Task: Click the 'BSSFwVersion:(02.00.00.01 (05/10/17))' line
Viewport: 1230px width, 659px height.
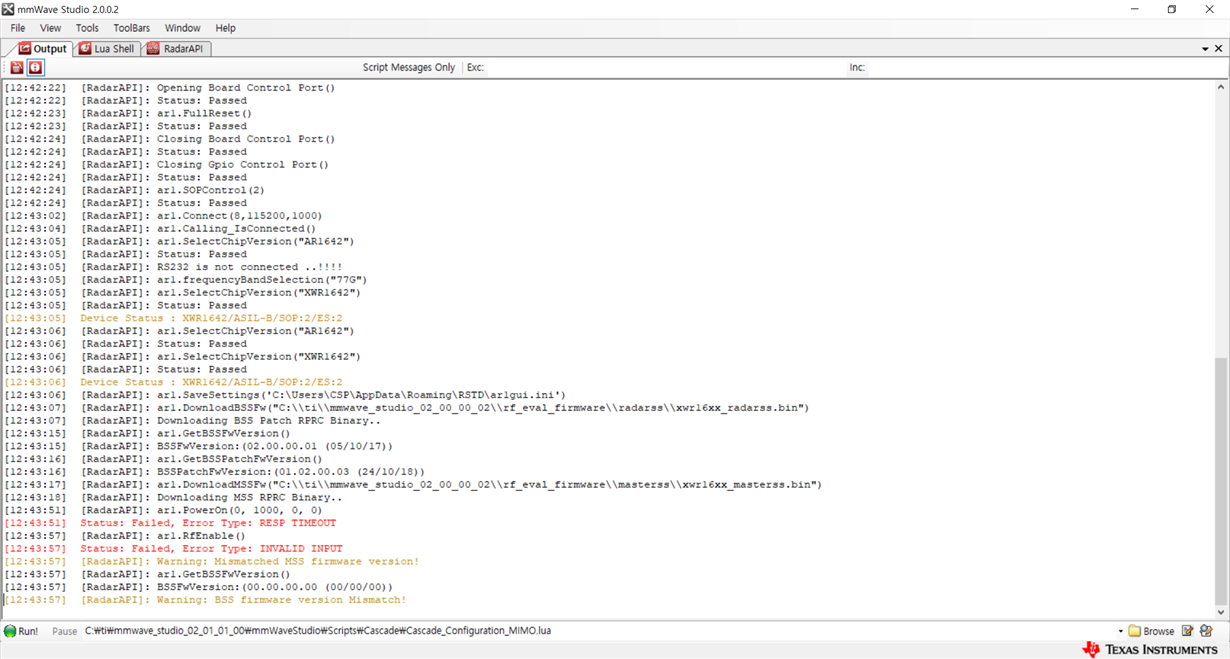Action: click(x=199, y=446)
